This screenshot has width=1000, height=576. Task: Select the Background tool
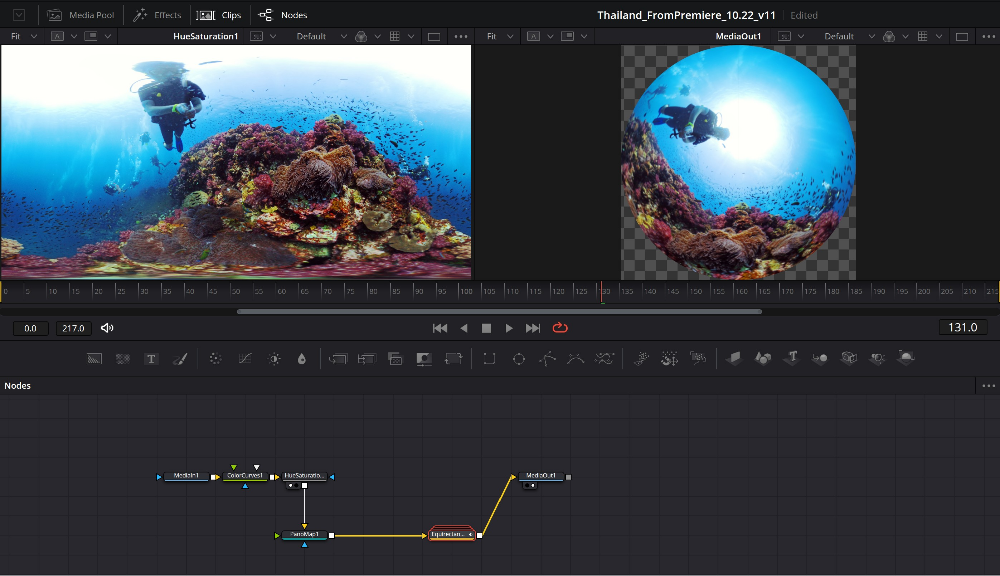(94, 358)
